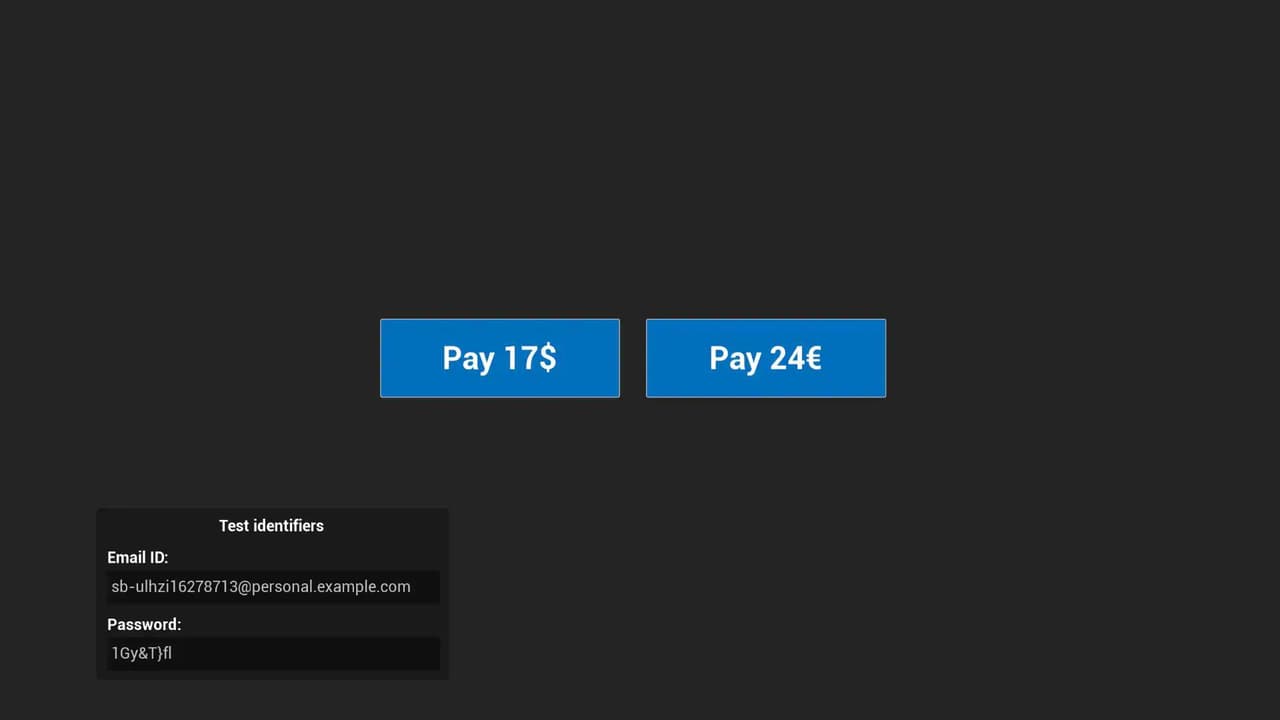This screenshot has width=1280, height=720.
Task: Choose the dollar payment option
Action: [500, 358]
